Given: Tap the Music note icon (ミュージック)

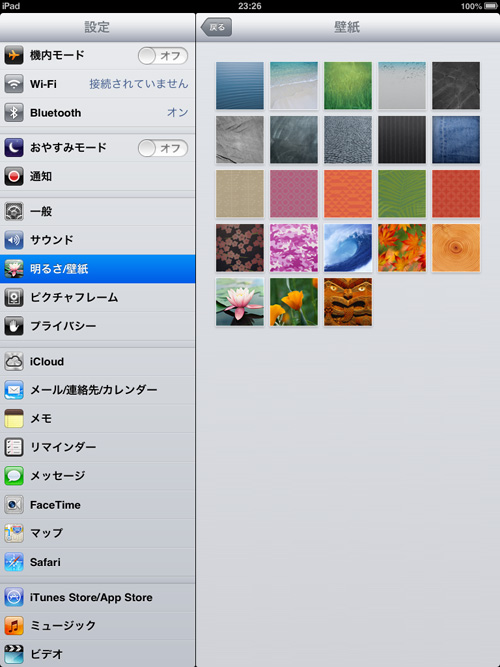Looking at the screenshot, I should pyautogui.click(x=14, y=625).
